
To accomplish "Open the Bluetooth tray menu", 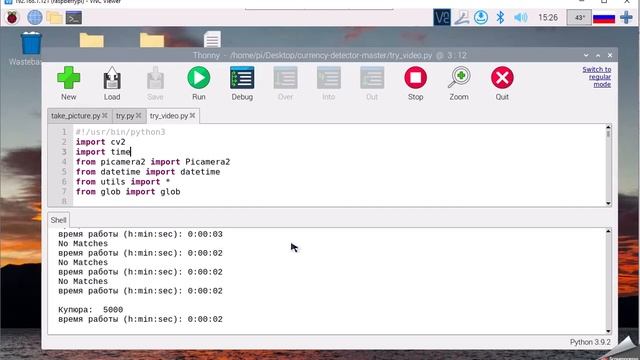I will [x=500, y=18].
